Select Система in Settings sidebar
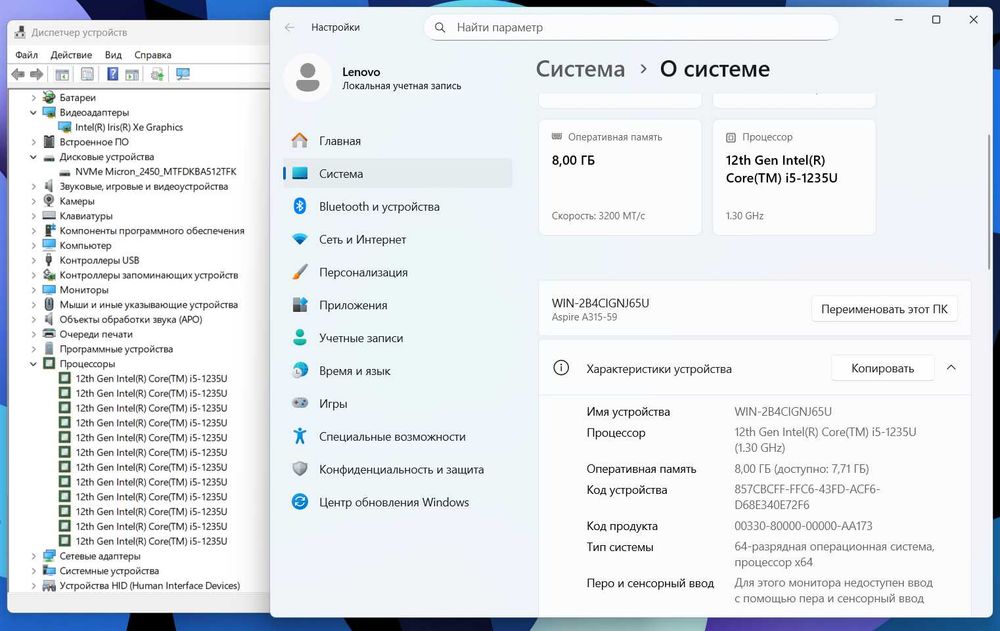The height and width of the screenshot is (631, 1000). point(397,174)
